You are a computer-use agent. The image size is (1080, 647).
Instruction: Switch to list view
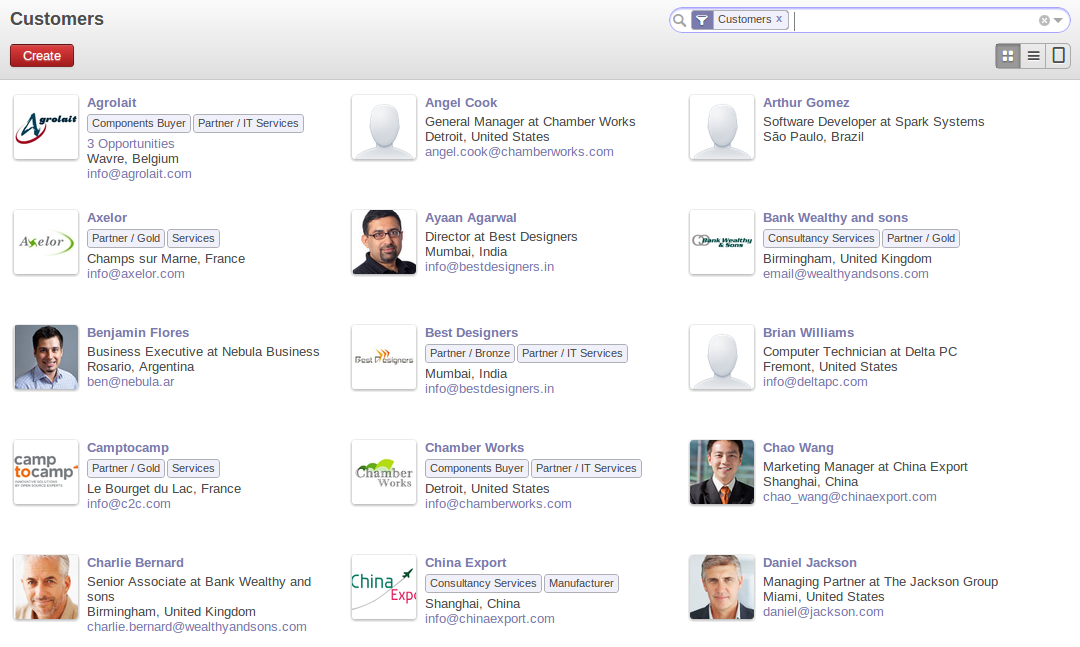pyautogui.click(x=1033, y=56)
